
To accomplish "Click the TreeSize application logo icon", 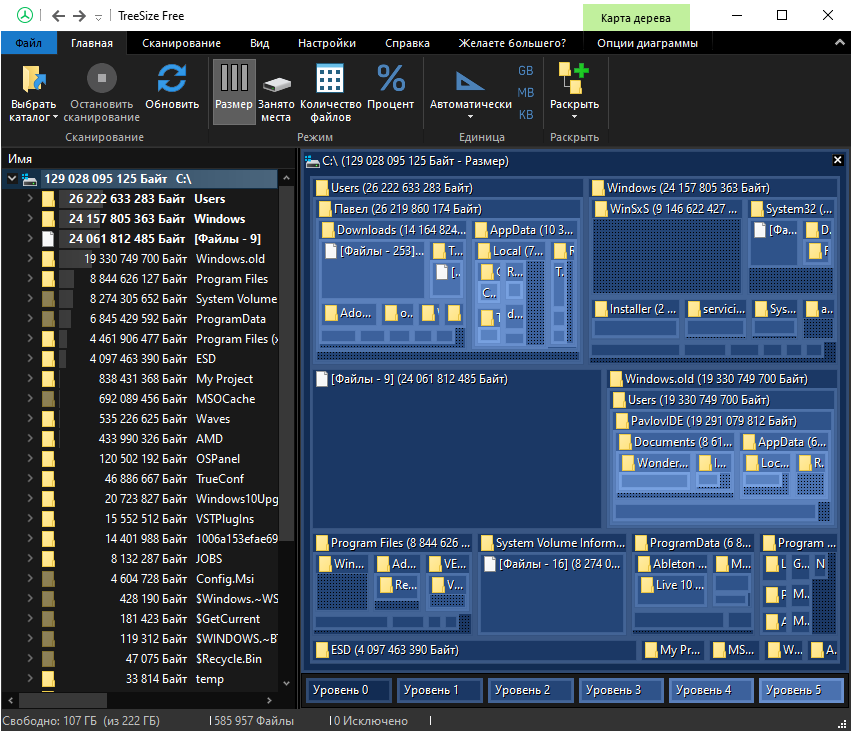I will 24,15.
